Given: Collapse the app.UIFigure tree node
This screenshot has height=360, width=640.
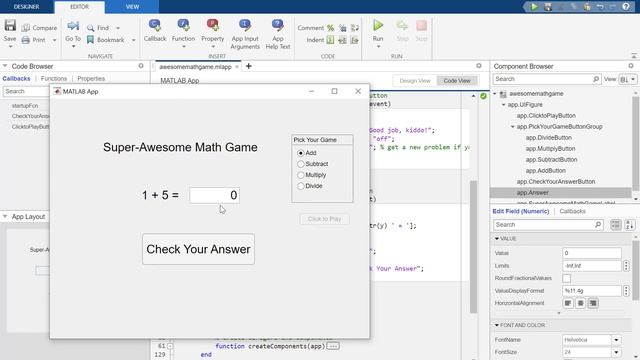Looking at the screenshot, I should tap(504, 105).
